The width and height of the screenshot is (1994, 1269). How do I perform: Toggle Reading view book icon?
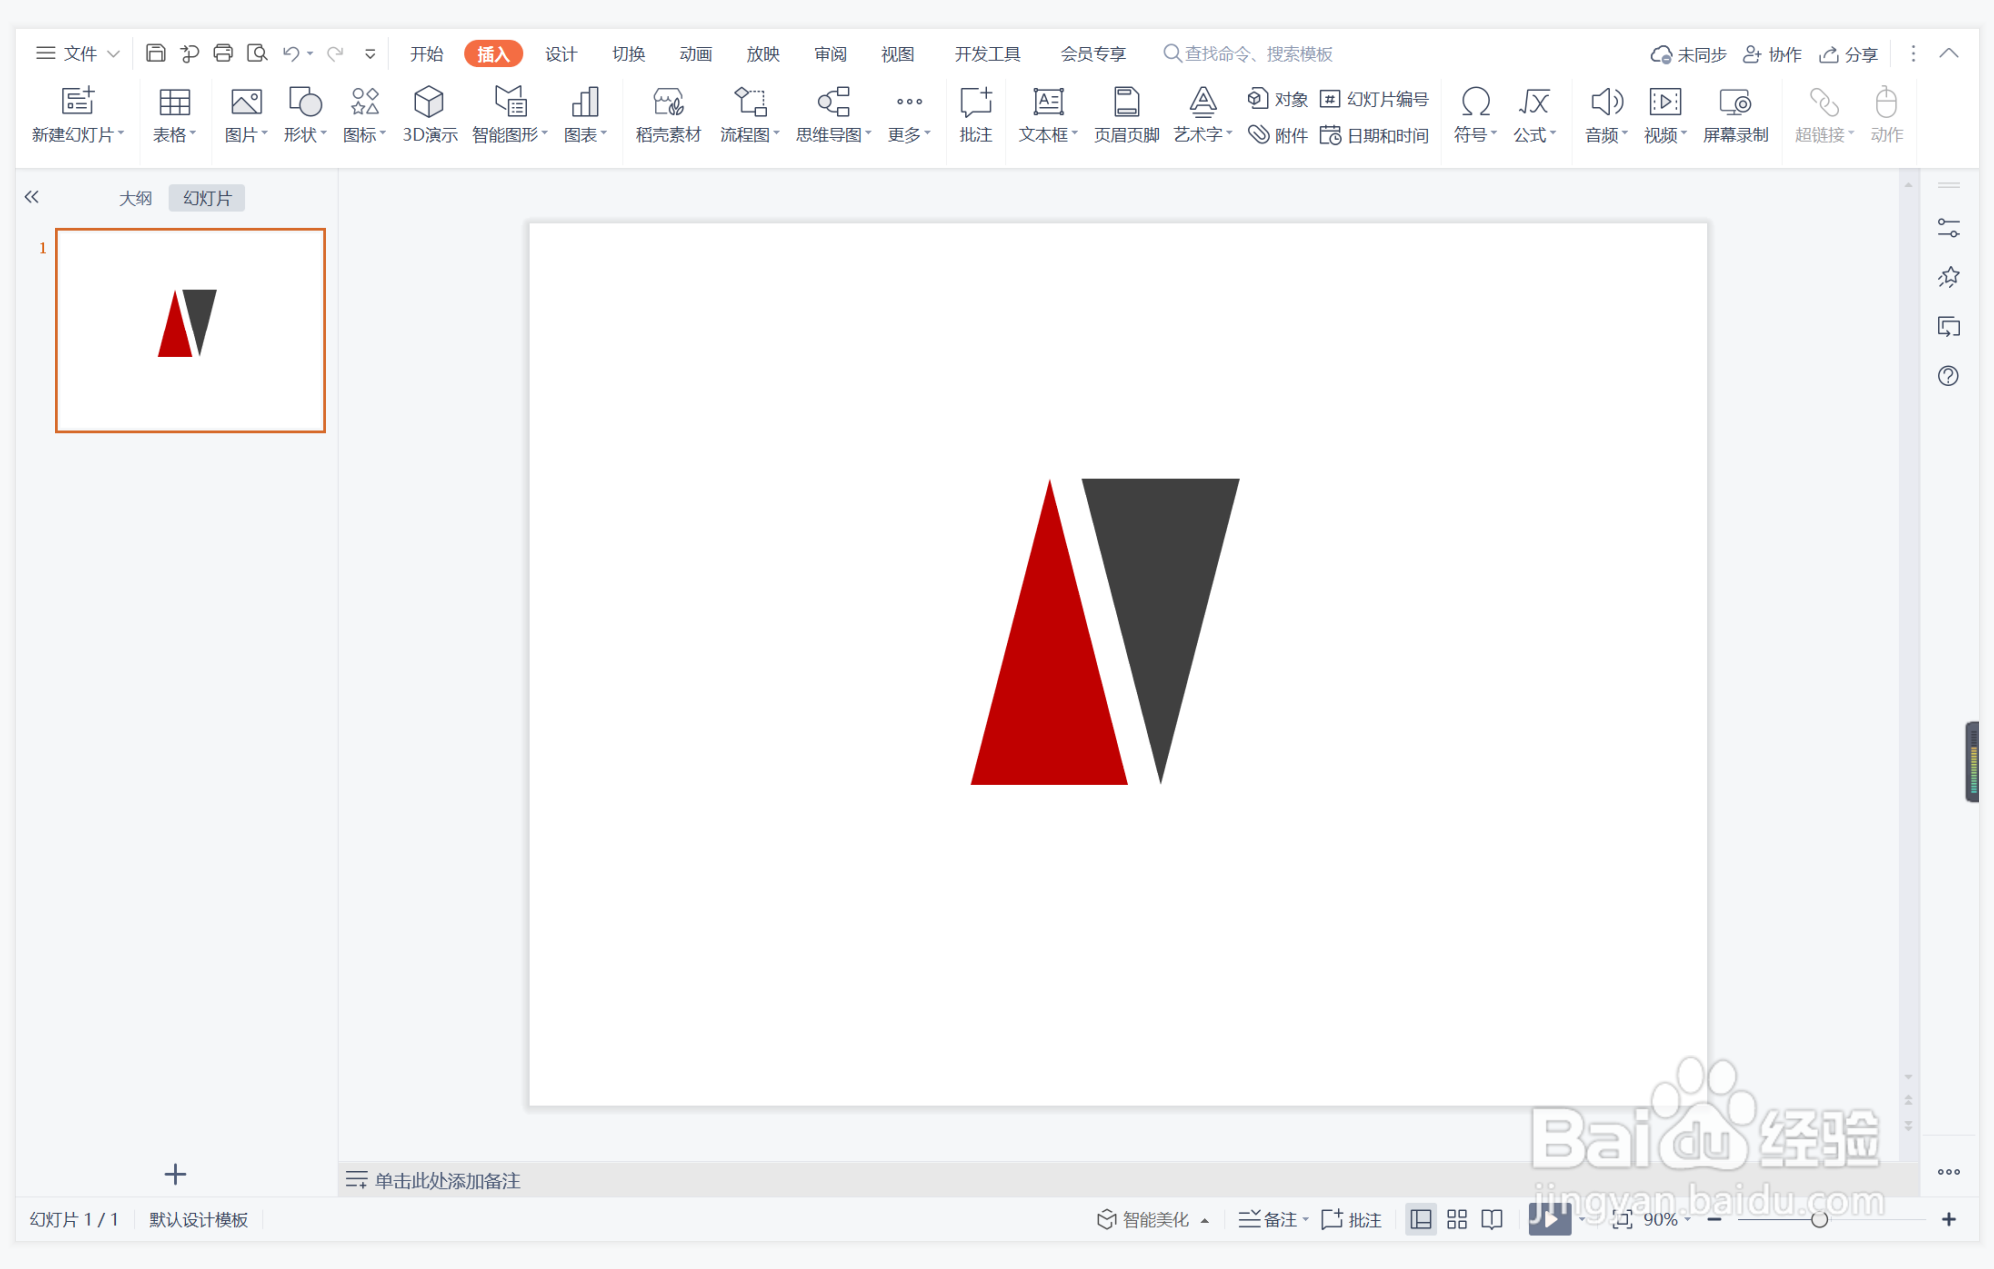coord(1492,1219)
